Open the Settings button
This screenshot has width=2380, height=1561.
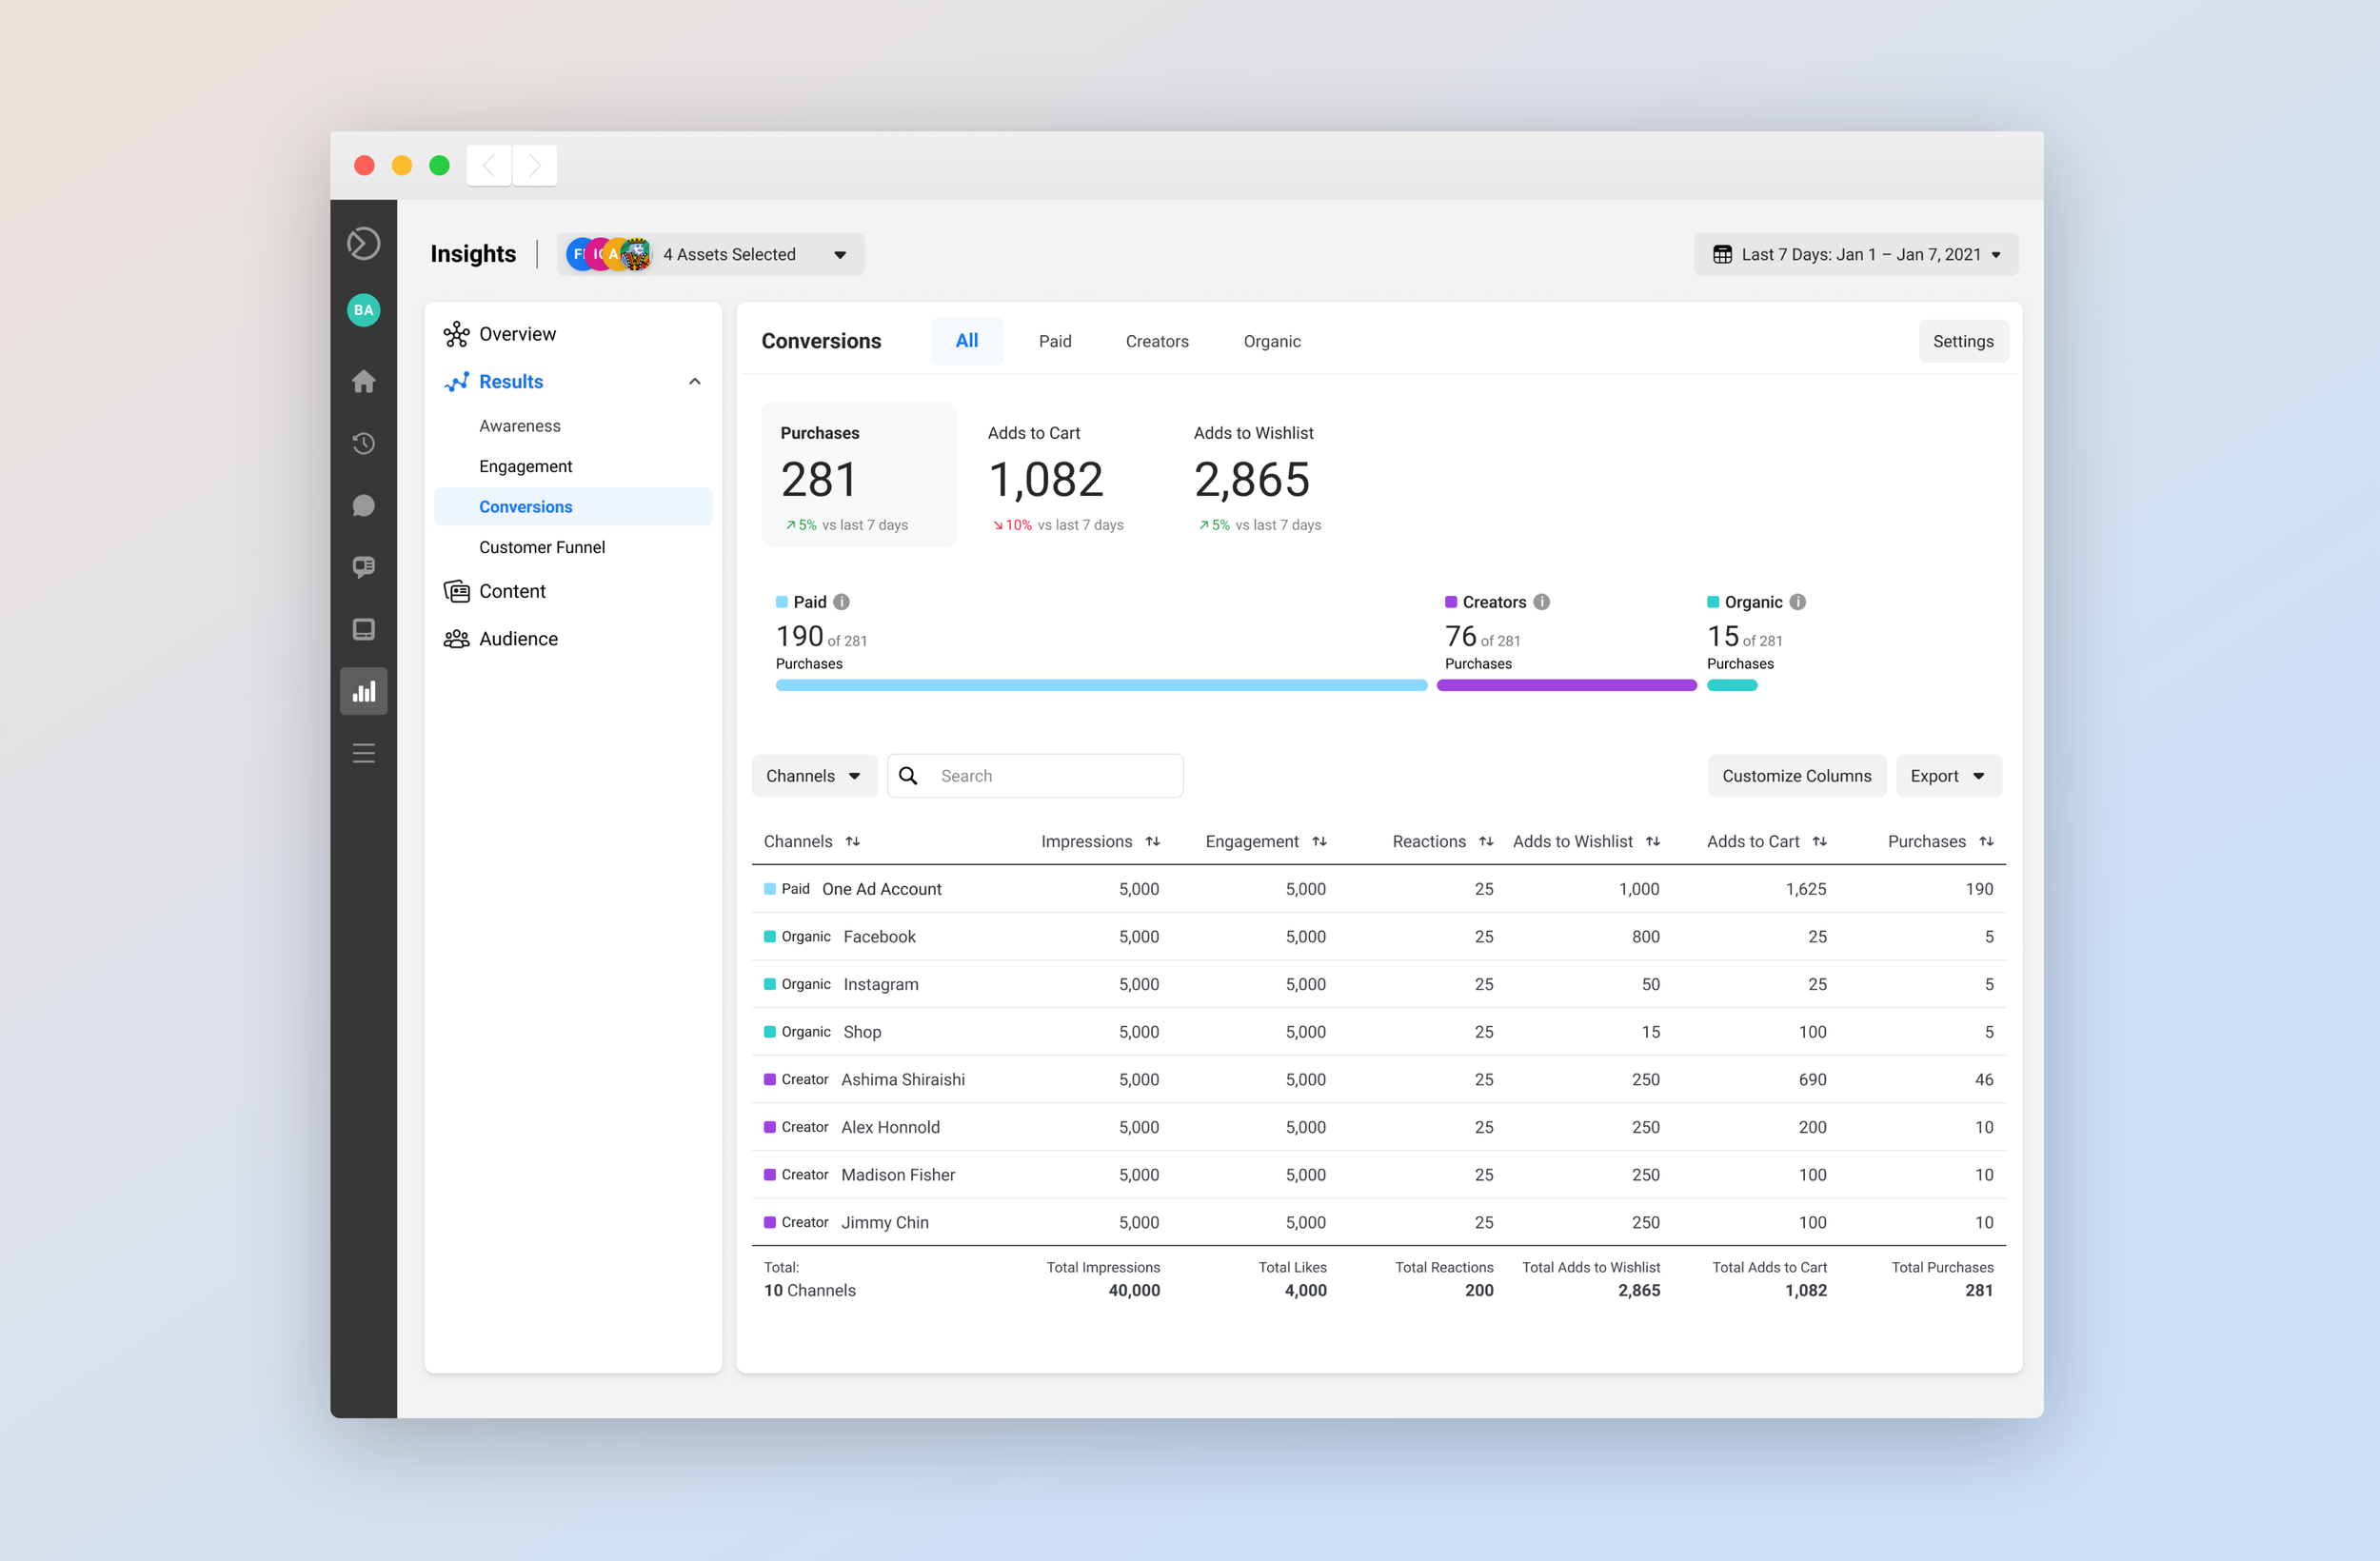click(1962, 341)
